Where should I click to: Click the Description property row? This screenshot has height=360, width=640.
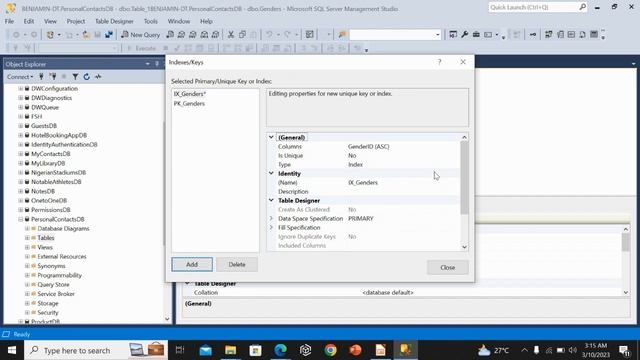click(364, 191)
